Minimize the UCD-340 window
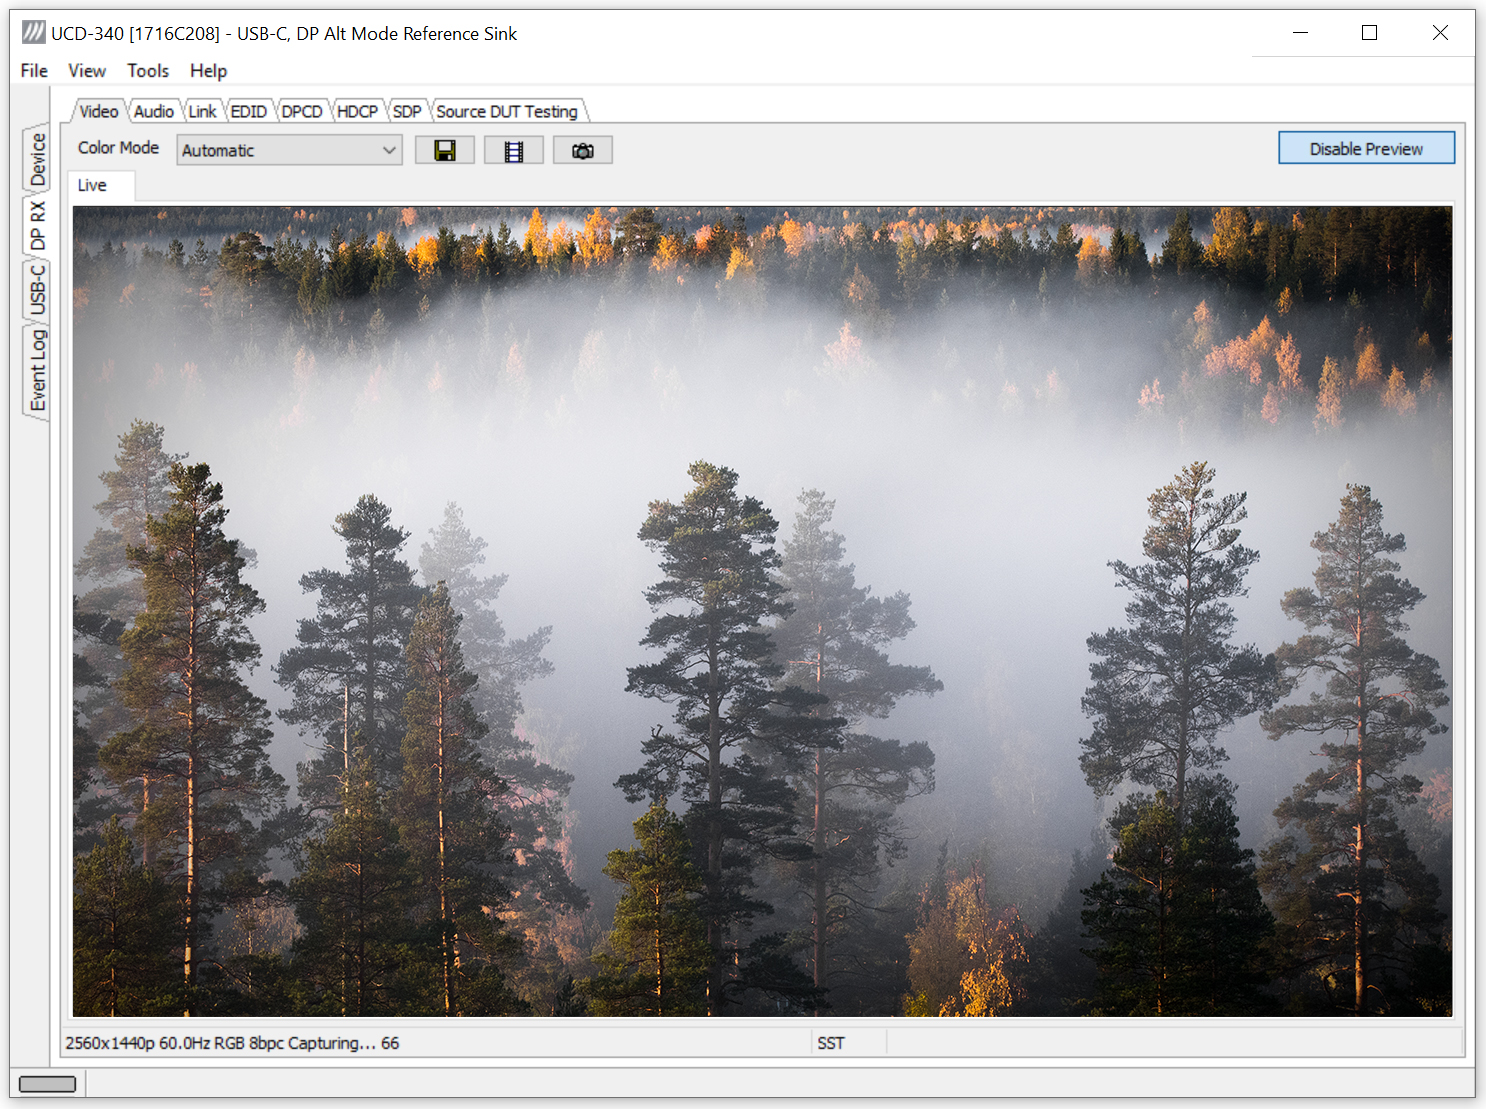 [1300, 33]
